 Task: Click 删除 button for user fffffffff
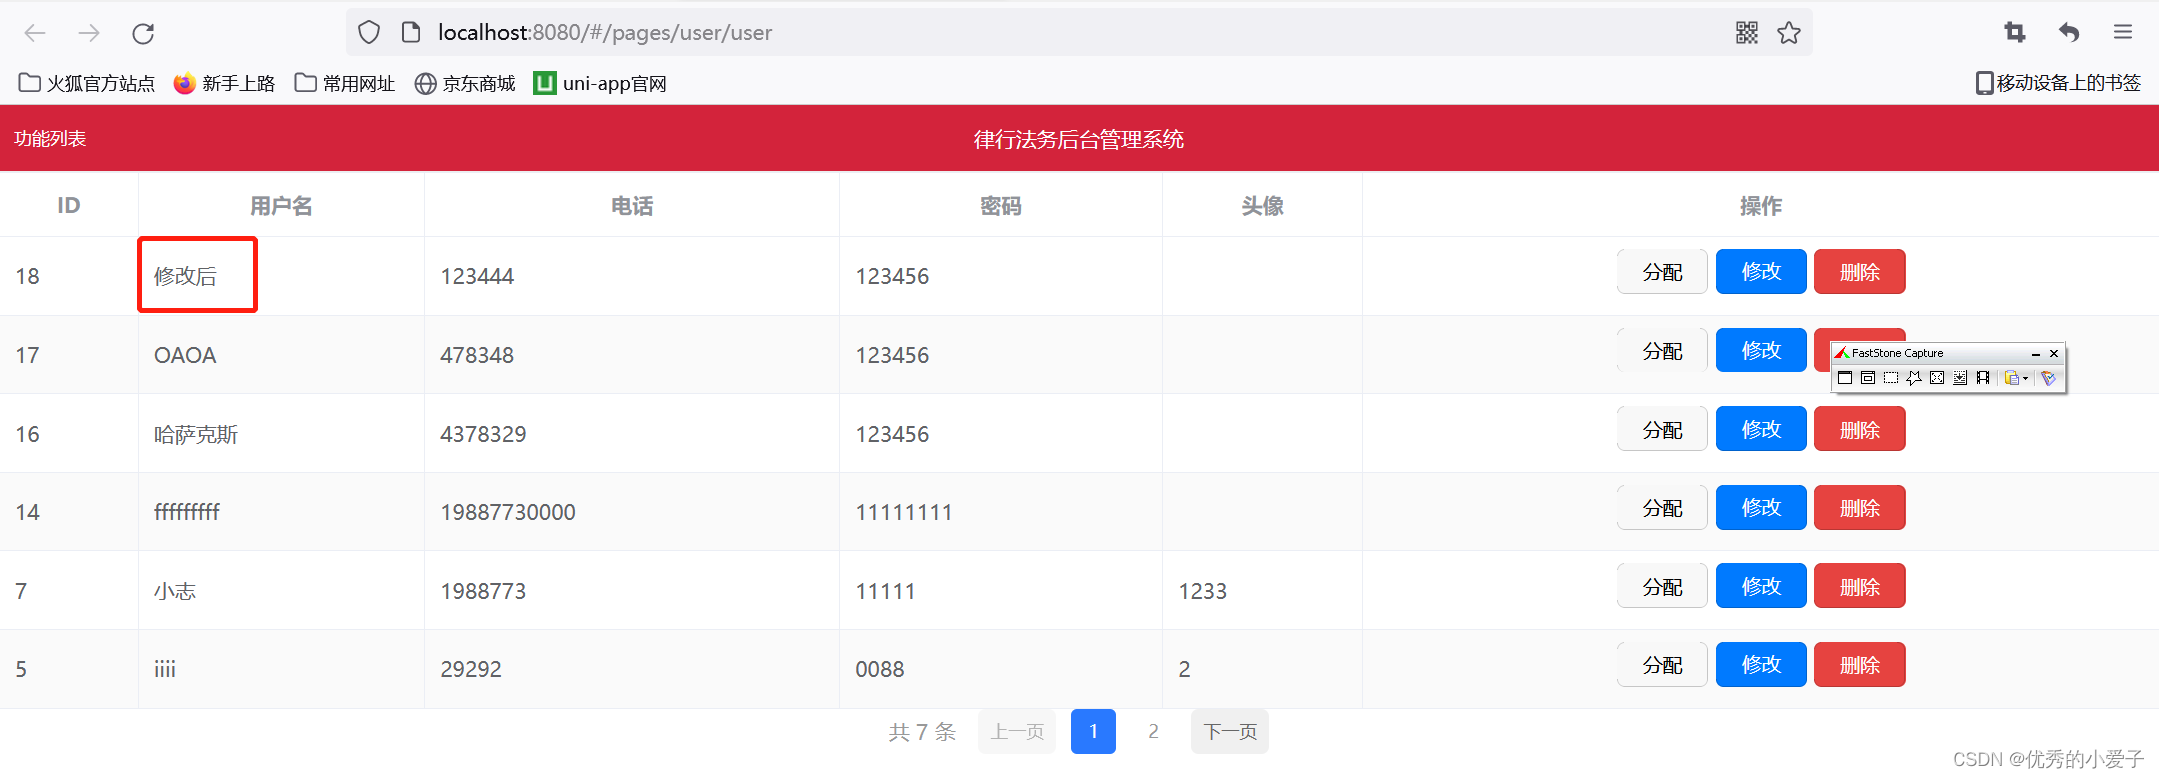pyautogui.click(x=1860, y=508)
